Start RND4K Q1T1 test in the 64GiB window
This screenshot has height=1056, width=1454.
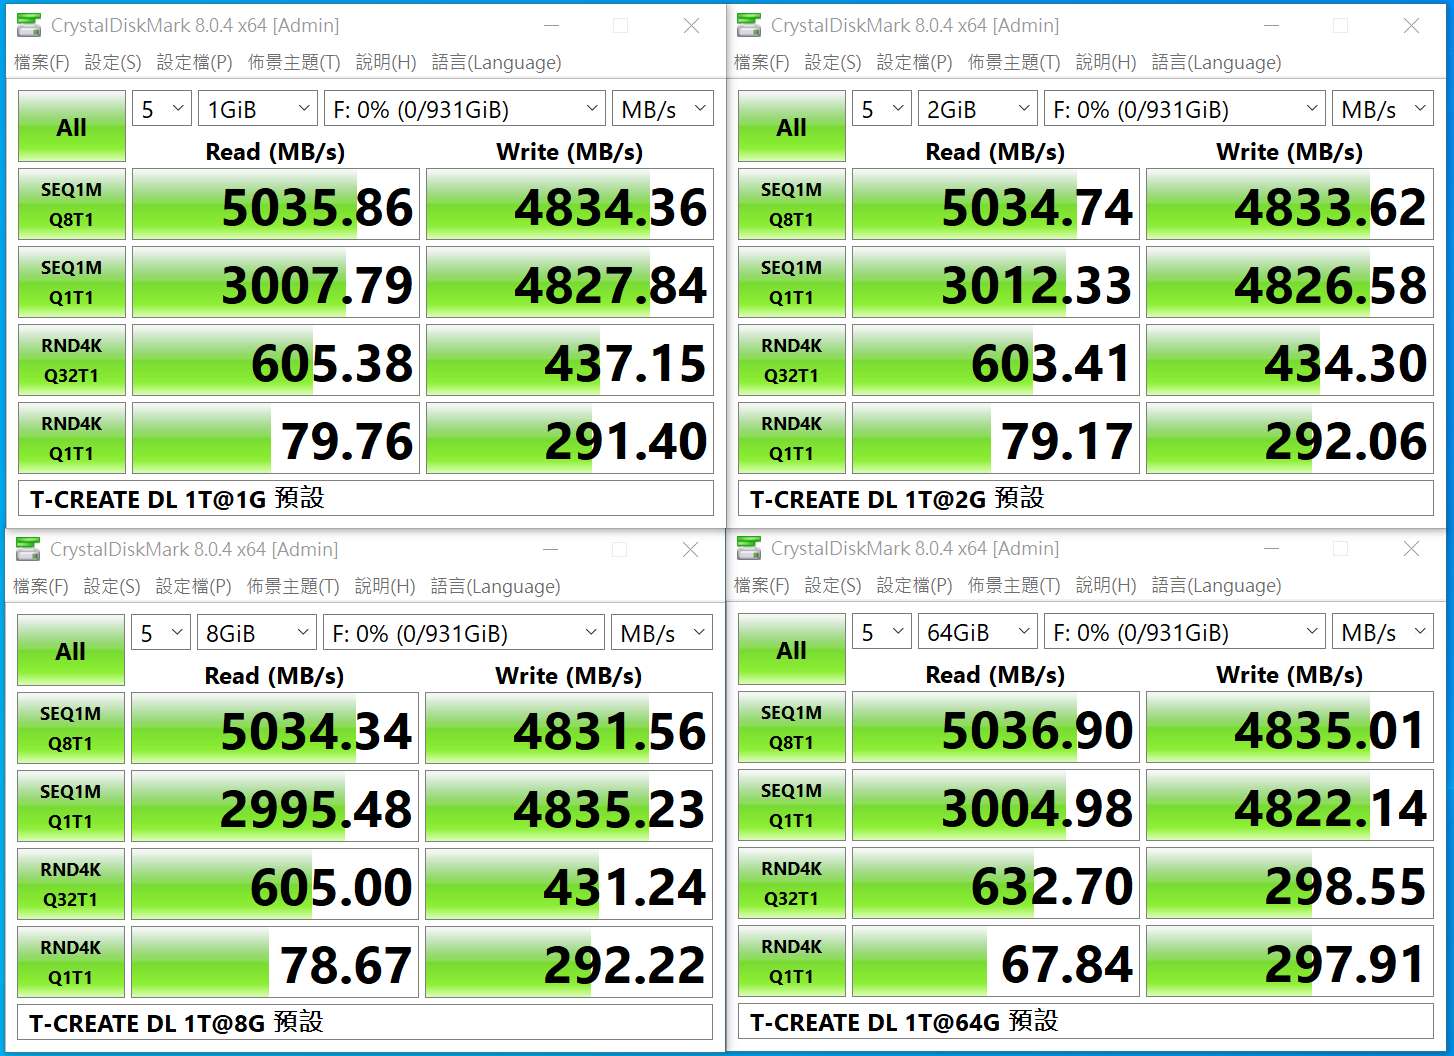pos(792,962)
